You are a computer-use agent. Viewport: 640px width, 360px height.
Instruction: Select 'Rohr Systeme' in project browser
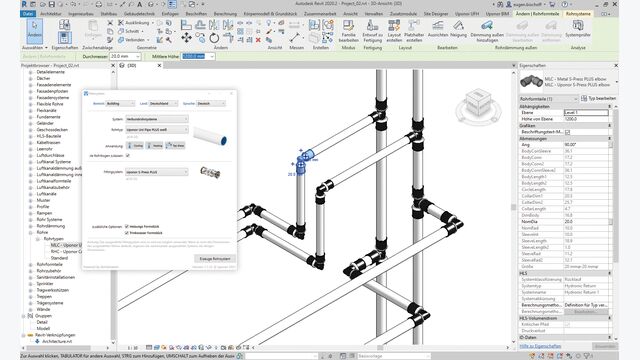[49, 220]
